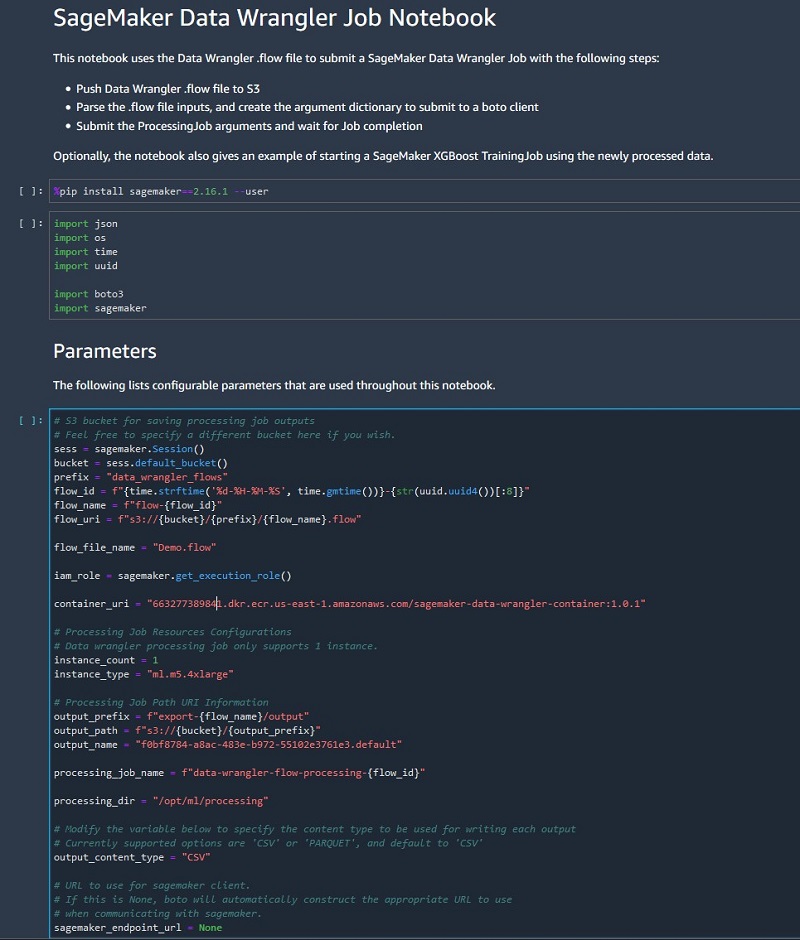The width and height of the screenshot is (800, 940).
Task: Click the output_name assignment line
Action: 228,745
